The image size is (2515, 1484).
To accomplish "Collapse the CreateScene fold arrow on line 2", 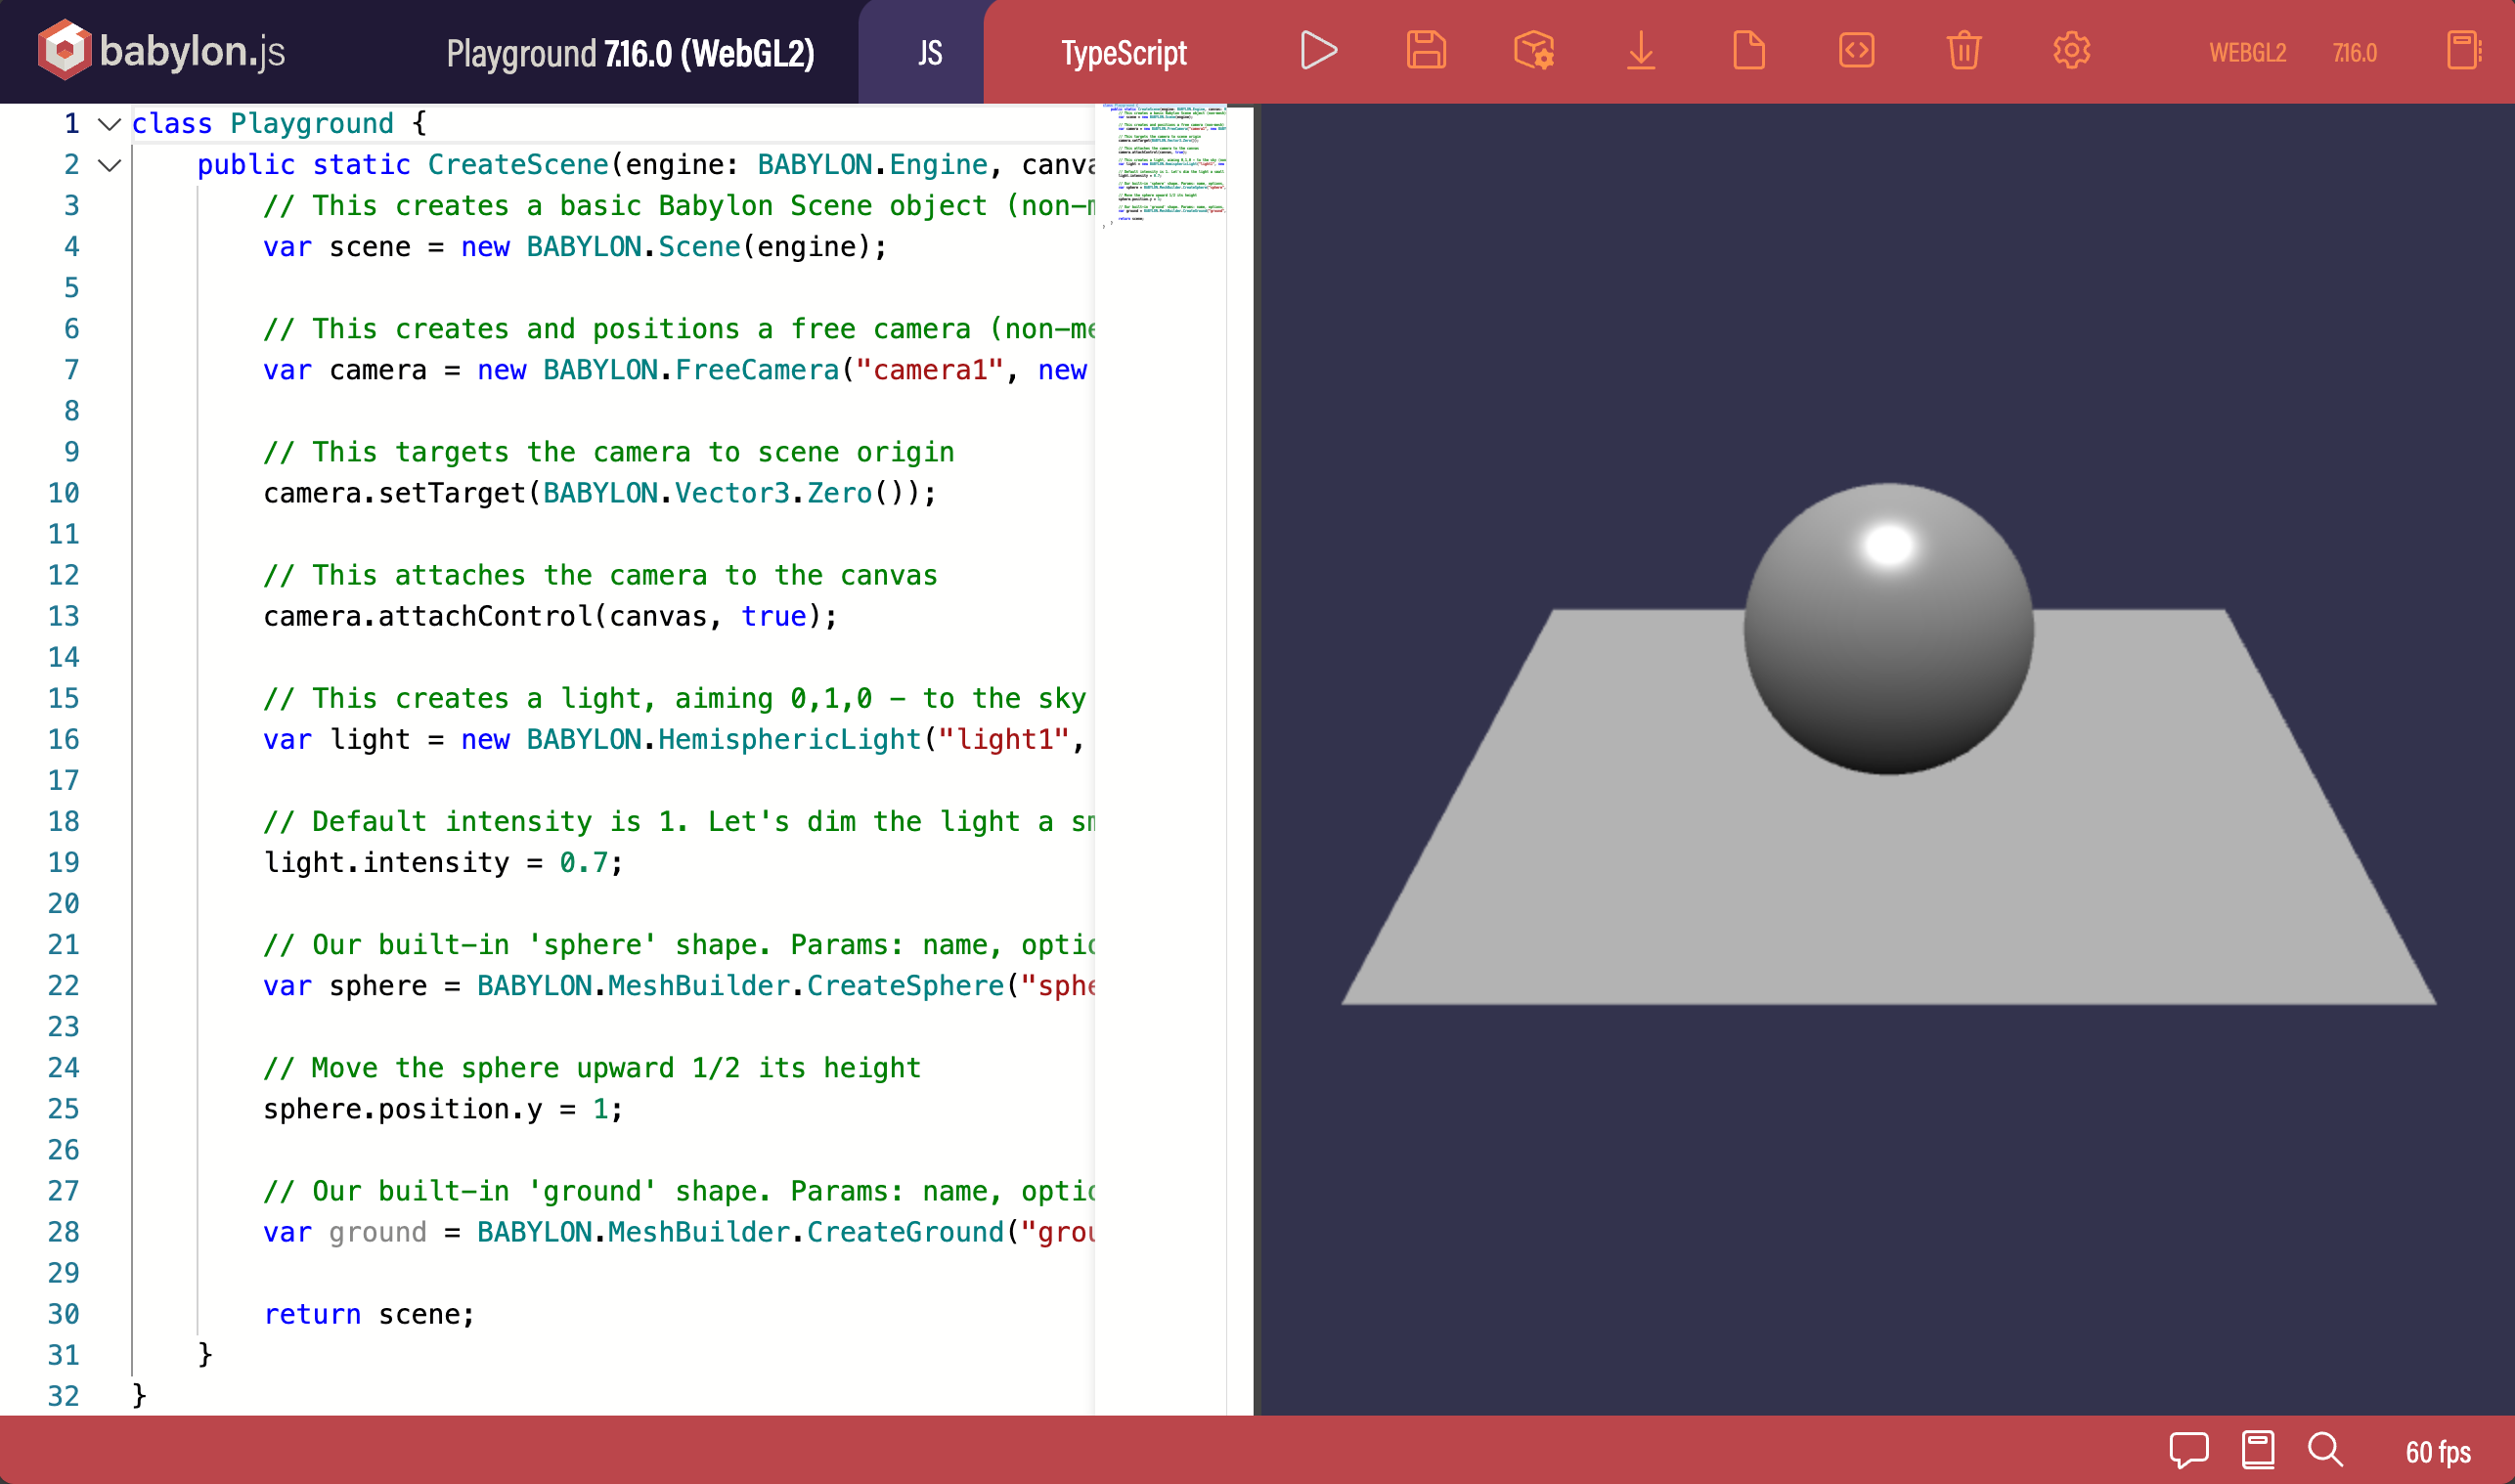I will (x=109, y=165).
